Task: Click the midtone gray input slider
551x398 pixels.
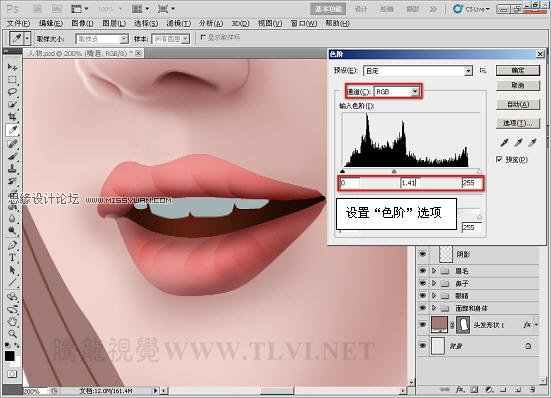Action: (394, 171)
